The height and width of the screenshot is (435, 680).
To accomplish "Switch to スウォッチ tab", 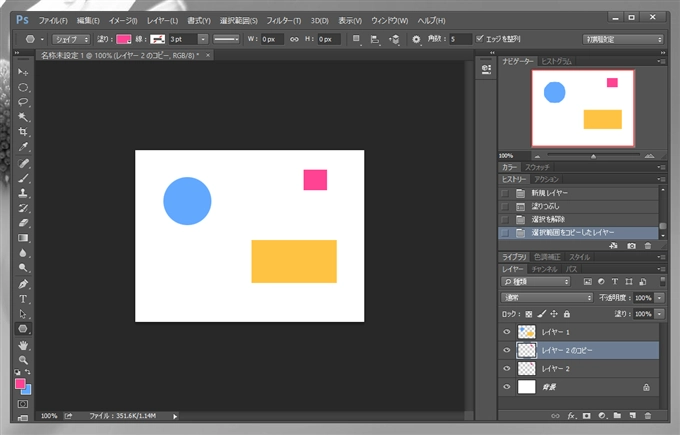I will pyautogui.click(x=537, y=167).
